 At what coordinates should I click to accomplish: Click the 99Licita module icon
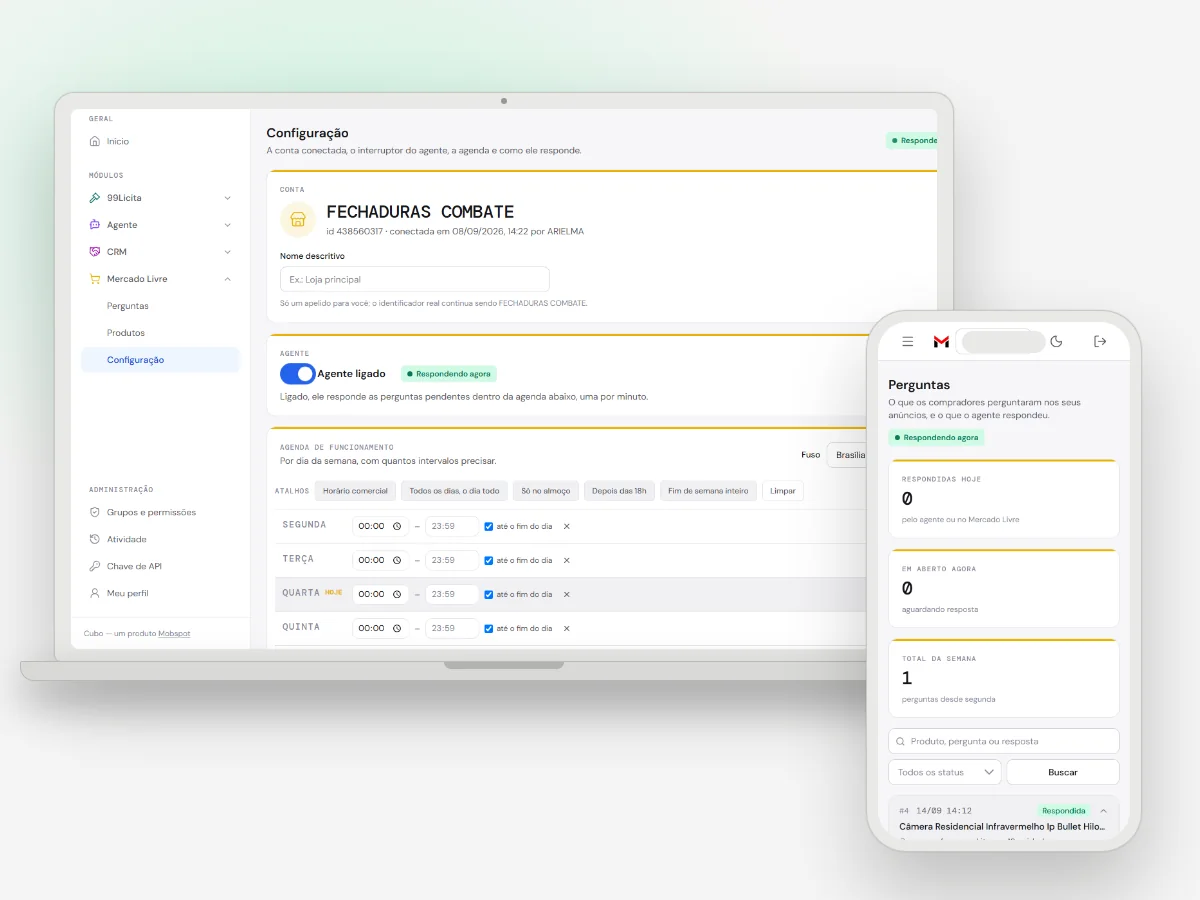tap(95, 198)
